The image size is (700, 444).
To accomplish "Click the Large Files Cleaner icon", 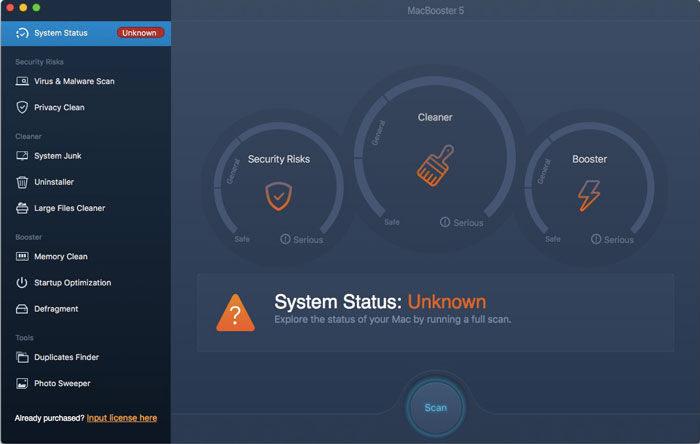I will pyautogui.click(x=22, y=208).
